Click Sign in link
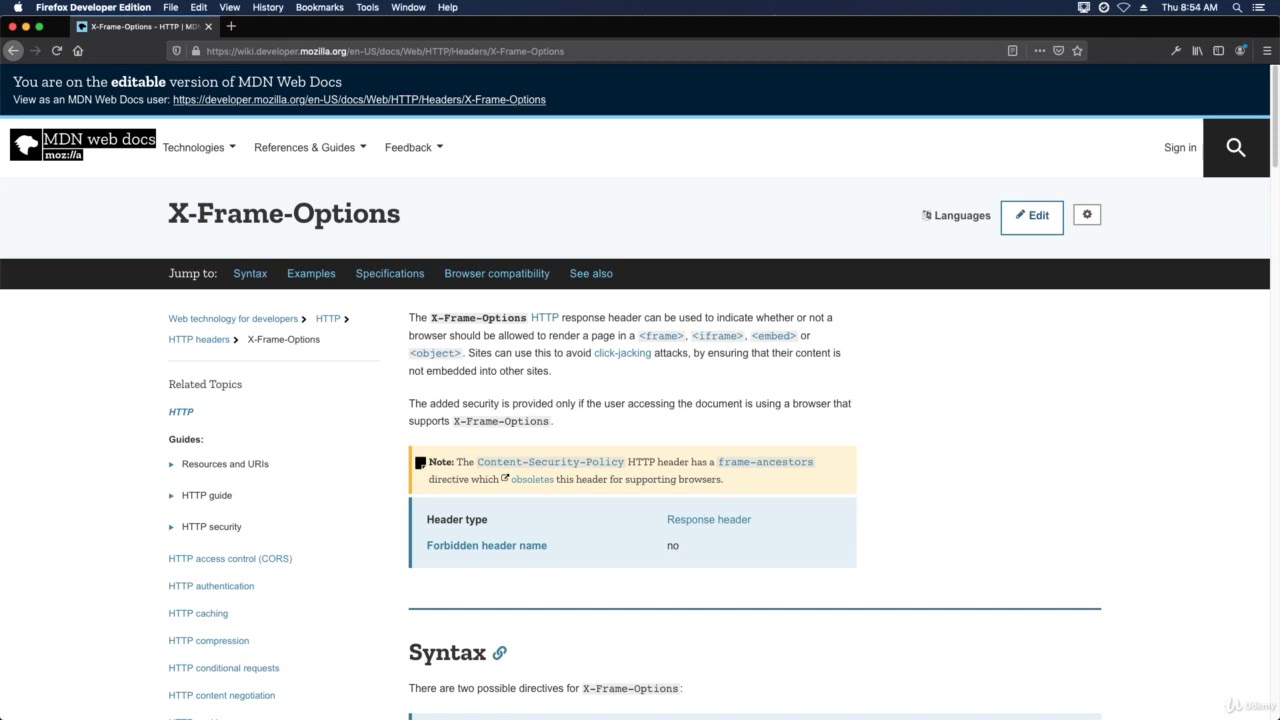The width and height of the screenshot is (1280, 720). click(1180, 148)
